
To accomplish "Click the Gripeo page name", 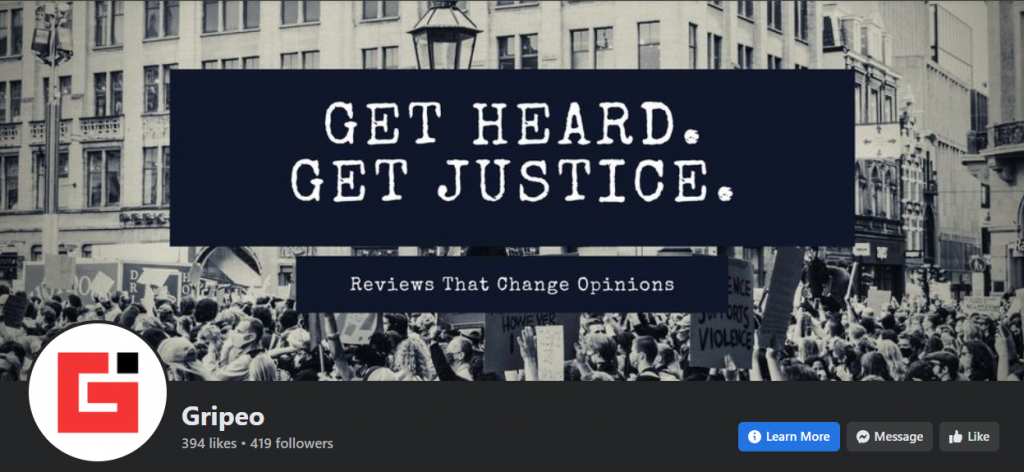I will 223,417.
